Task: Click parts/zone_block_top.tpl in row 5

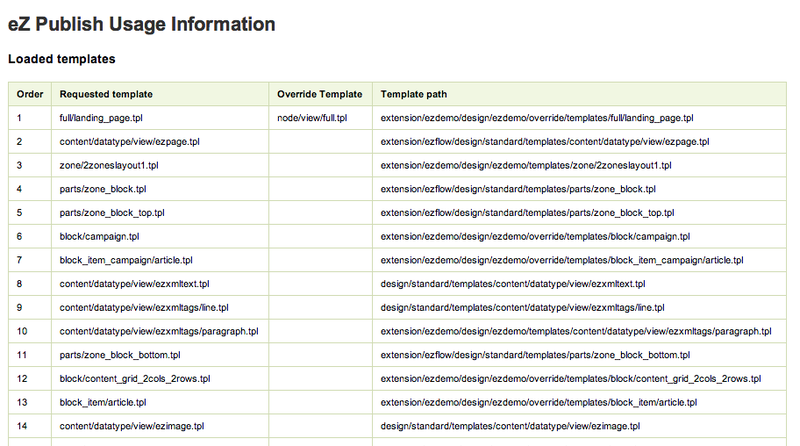Action: click(112, 213)
